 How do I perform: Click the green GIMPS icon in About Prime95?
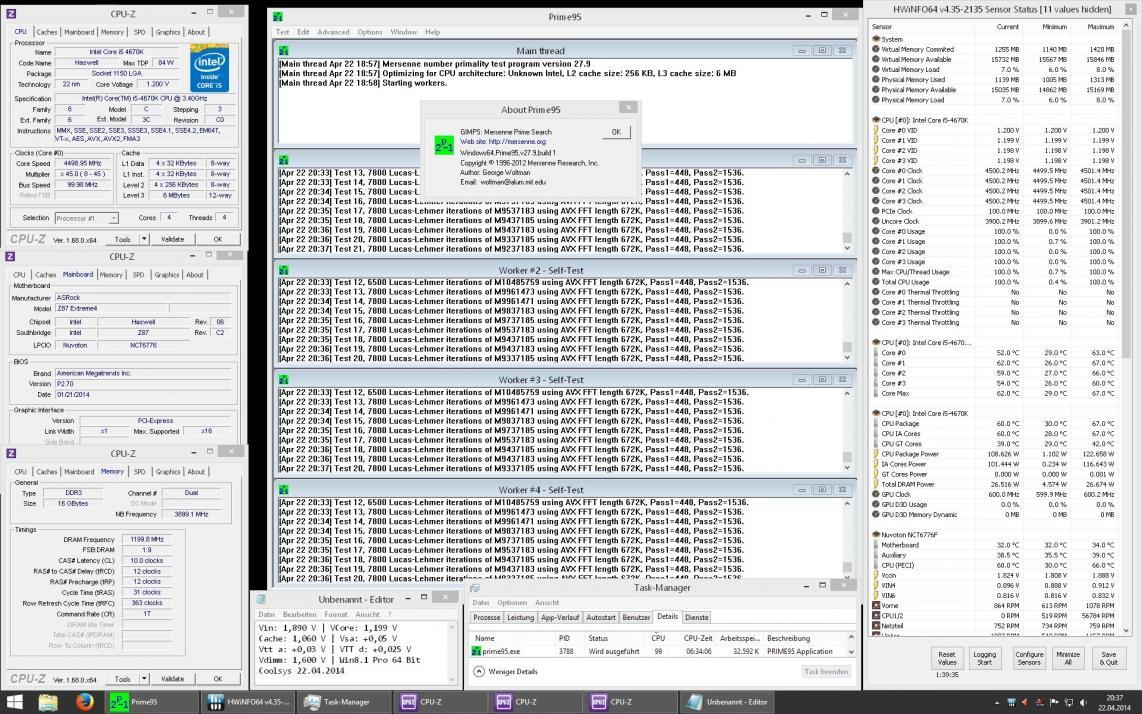point(444,145)
